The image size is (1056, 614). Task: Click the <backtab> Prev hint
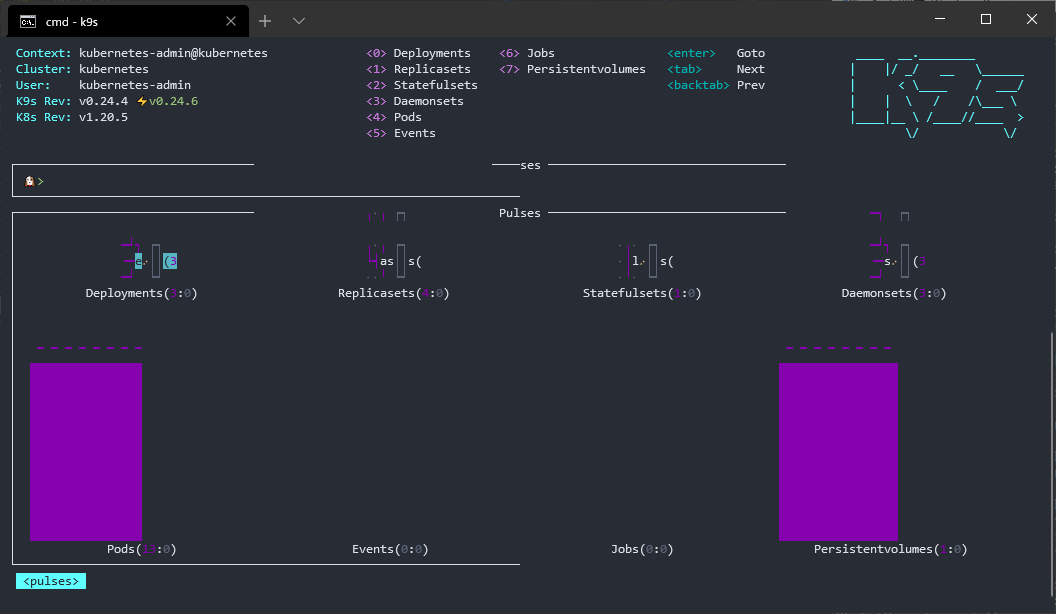pos(716,86)
